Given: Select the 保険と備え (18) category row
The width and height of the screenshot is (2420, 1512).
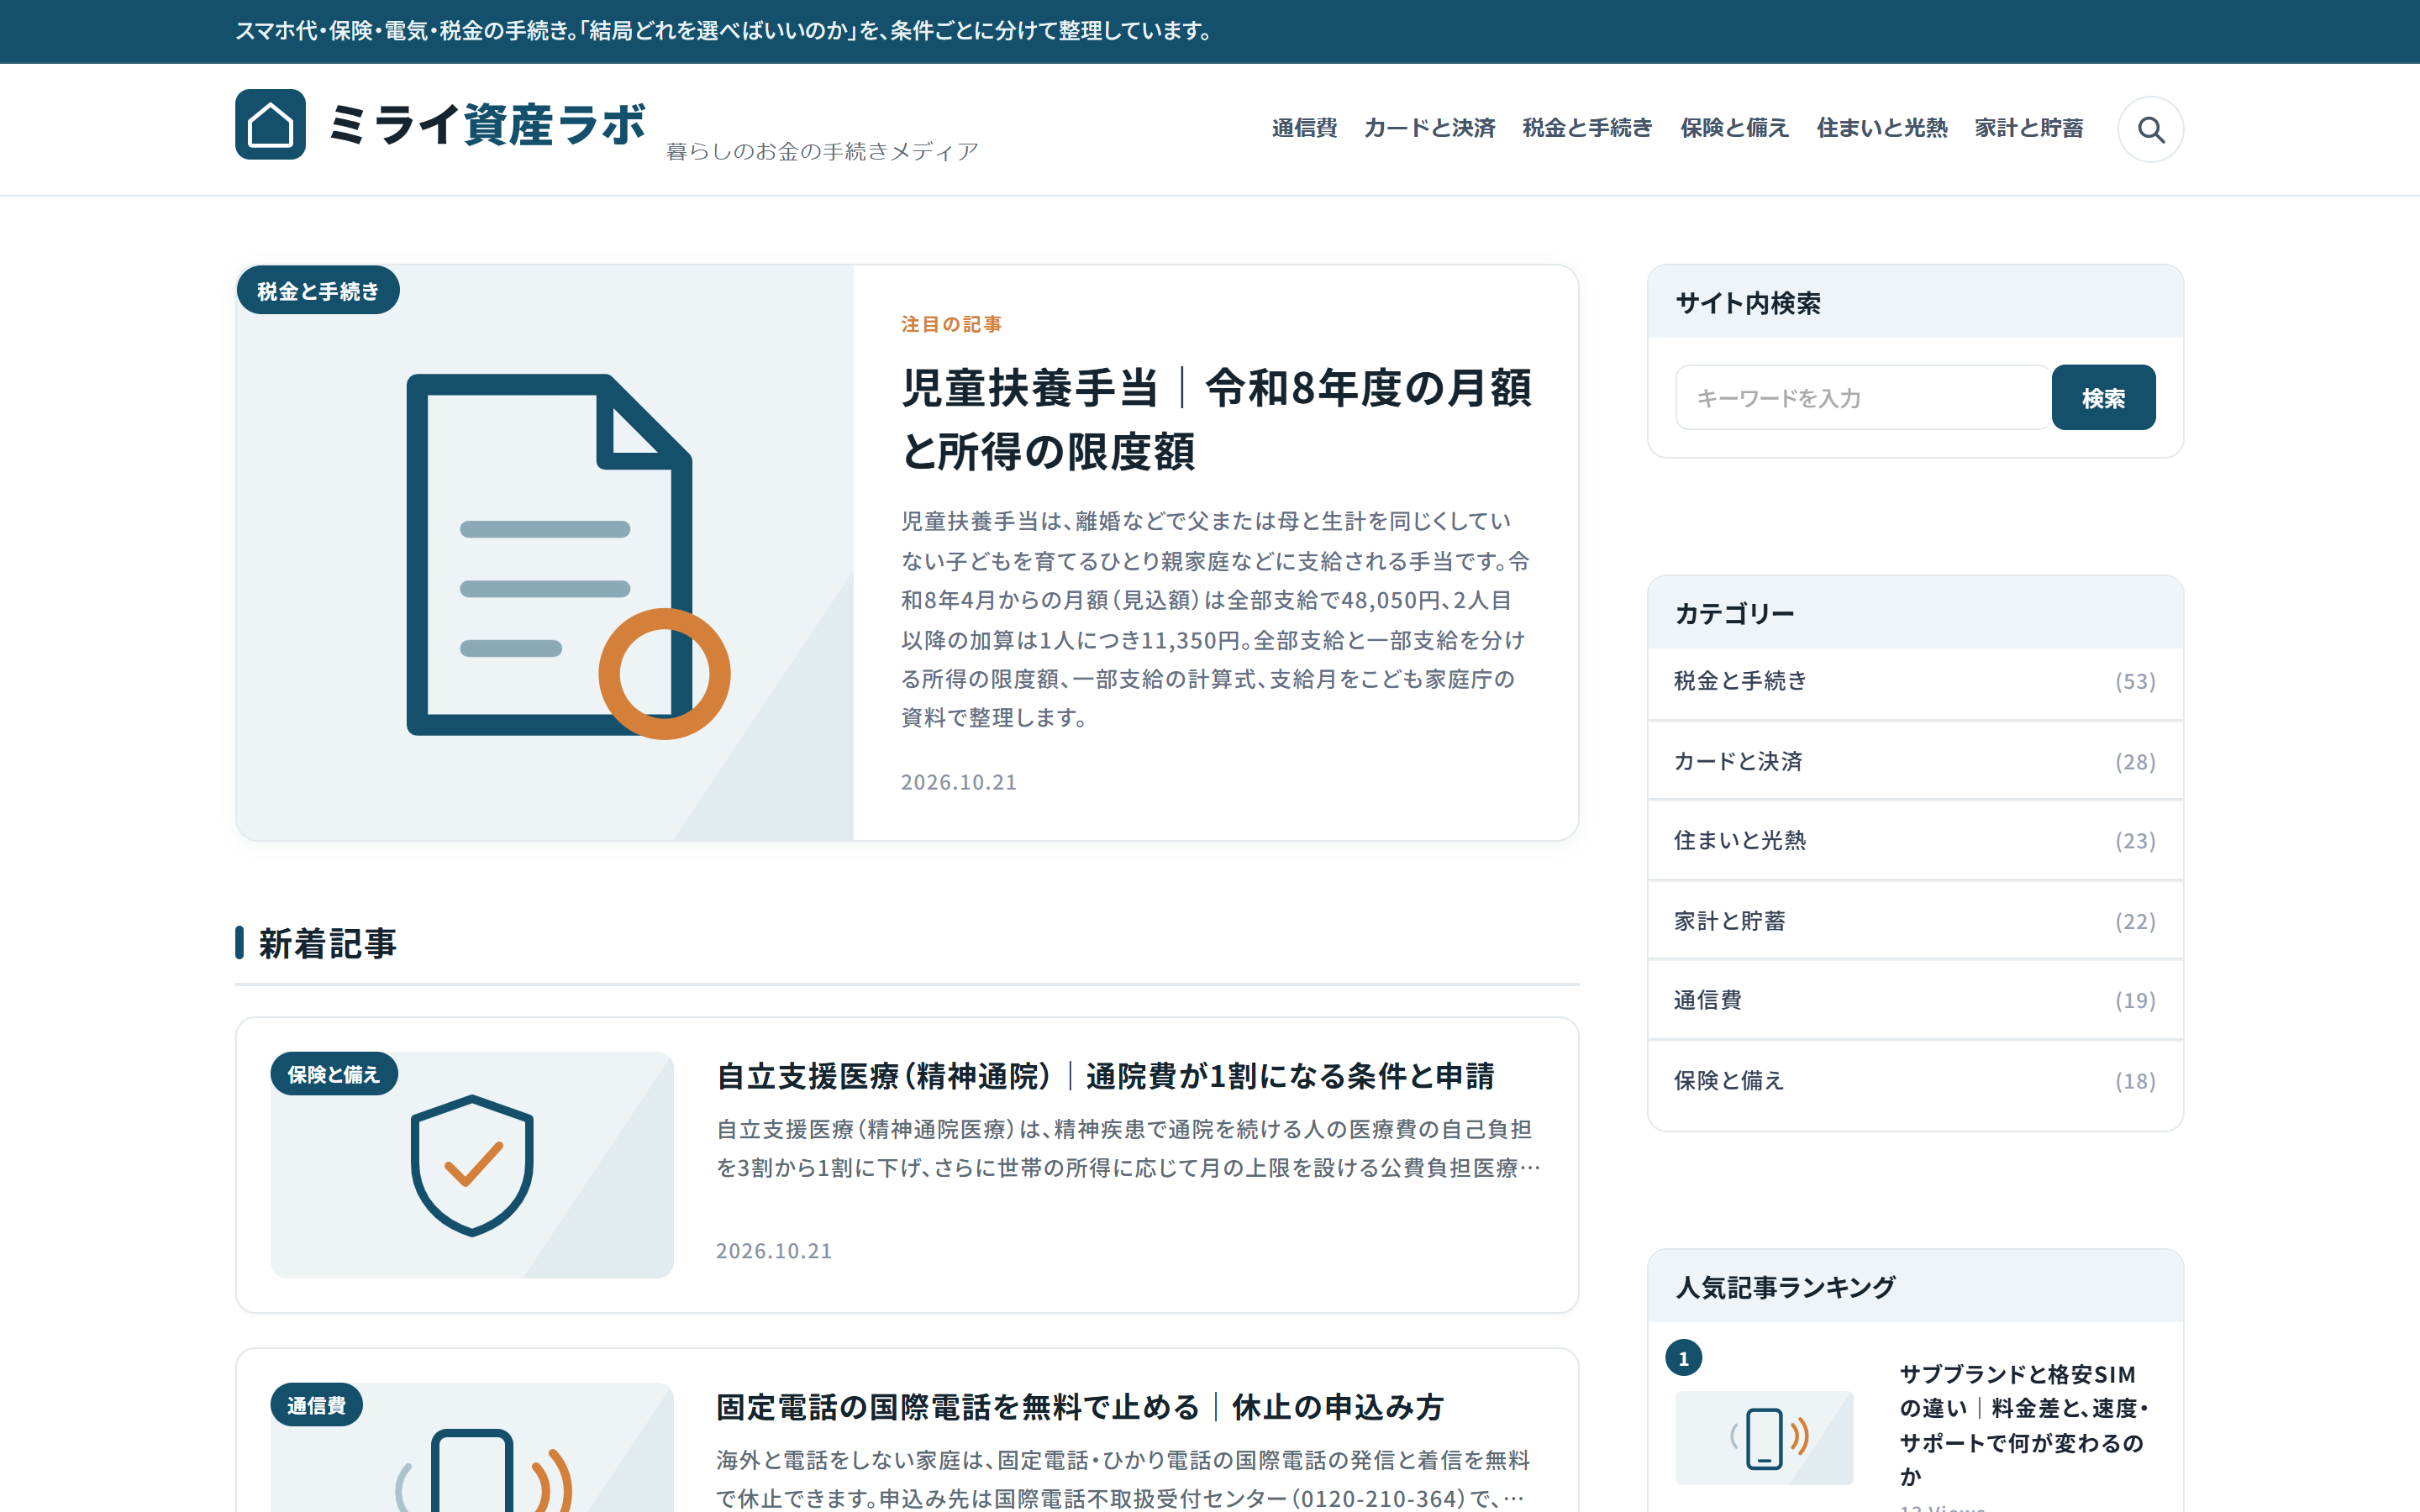Looking at the screenshot, I should click(1915, 1081).
